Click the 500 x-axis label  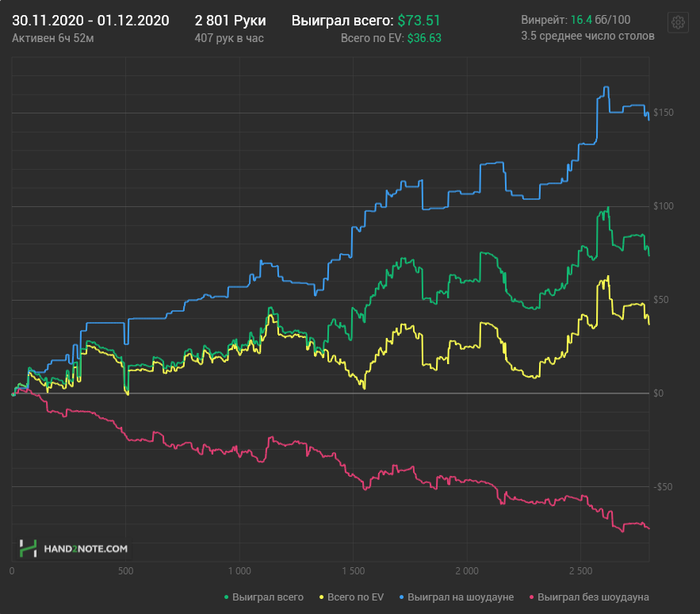(x=125, y=571)
